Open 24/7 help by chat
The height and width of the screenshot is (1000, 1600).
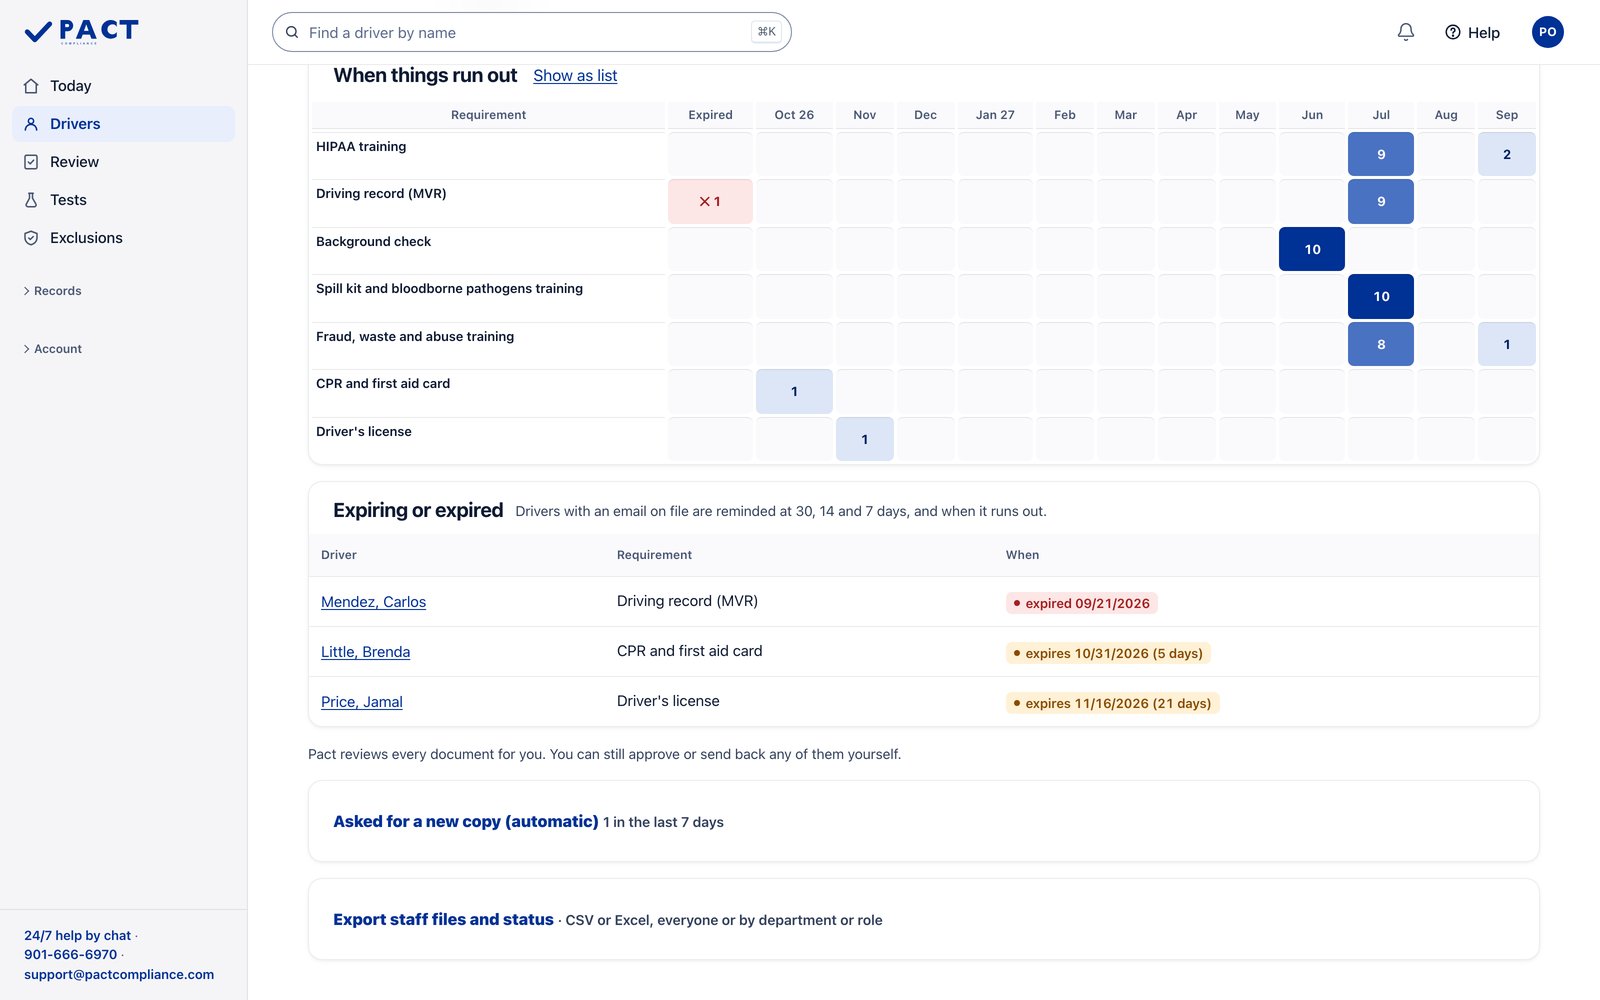[x=77, y=936]
